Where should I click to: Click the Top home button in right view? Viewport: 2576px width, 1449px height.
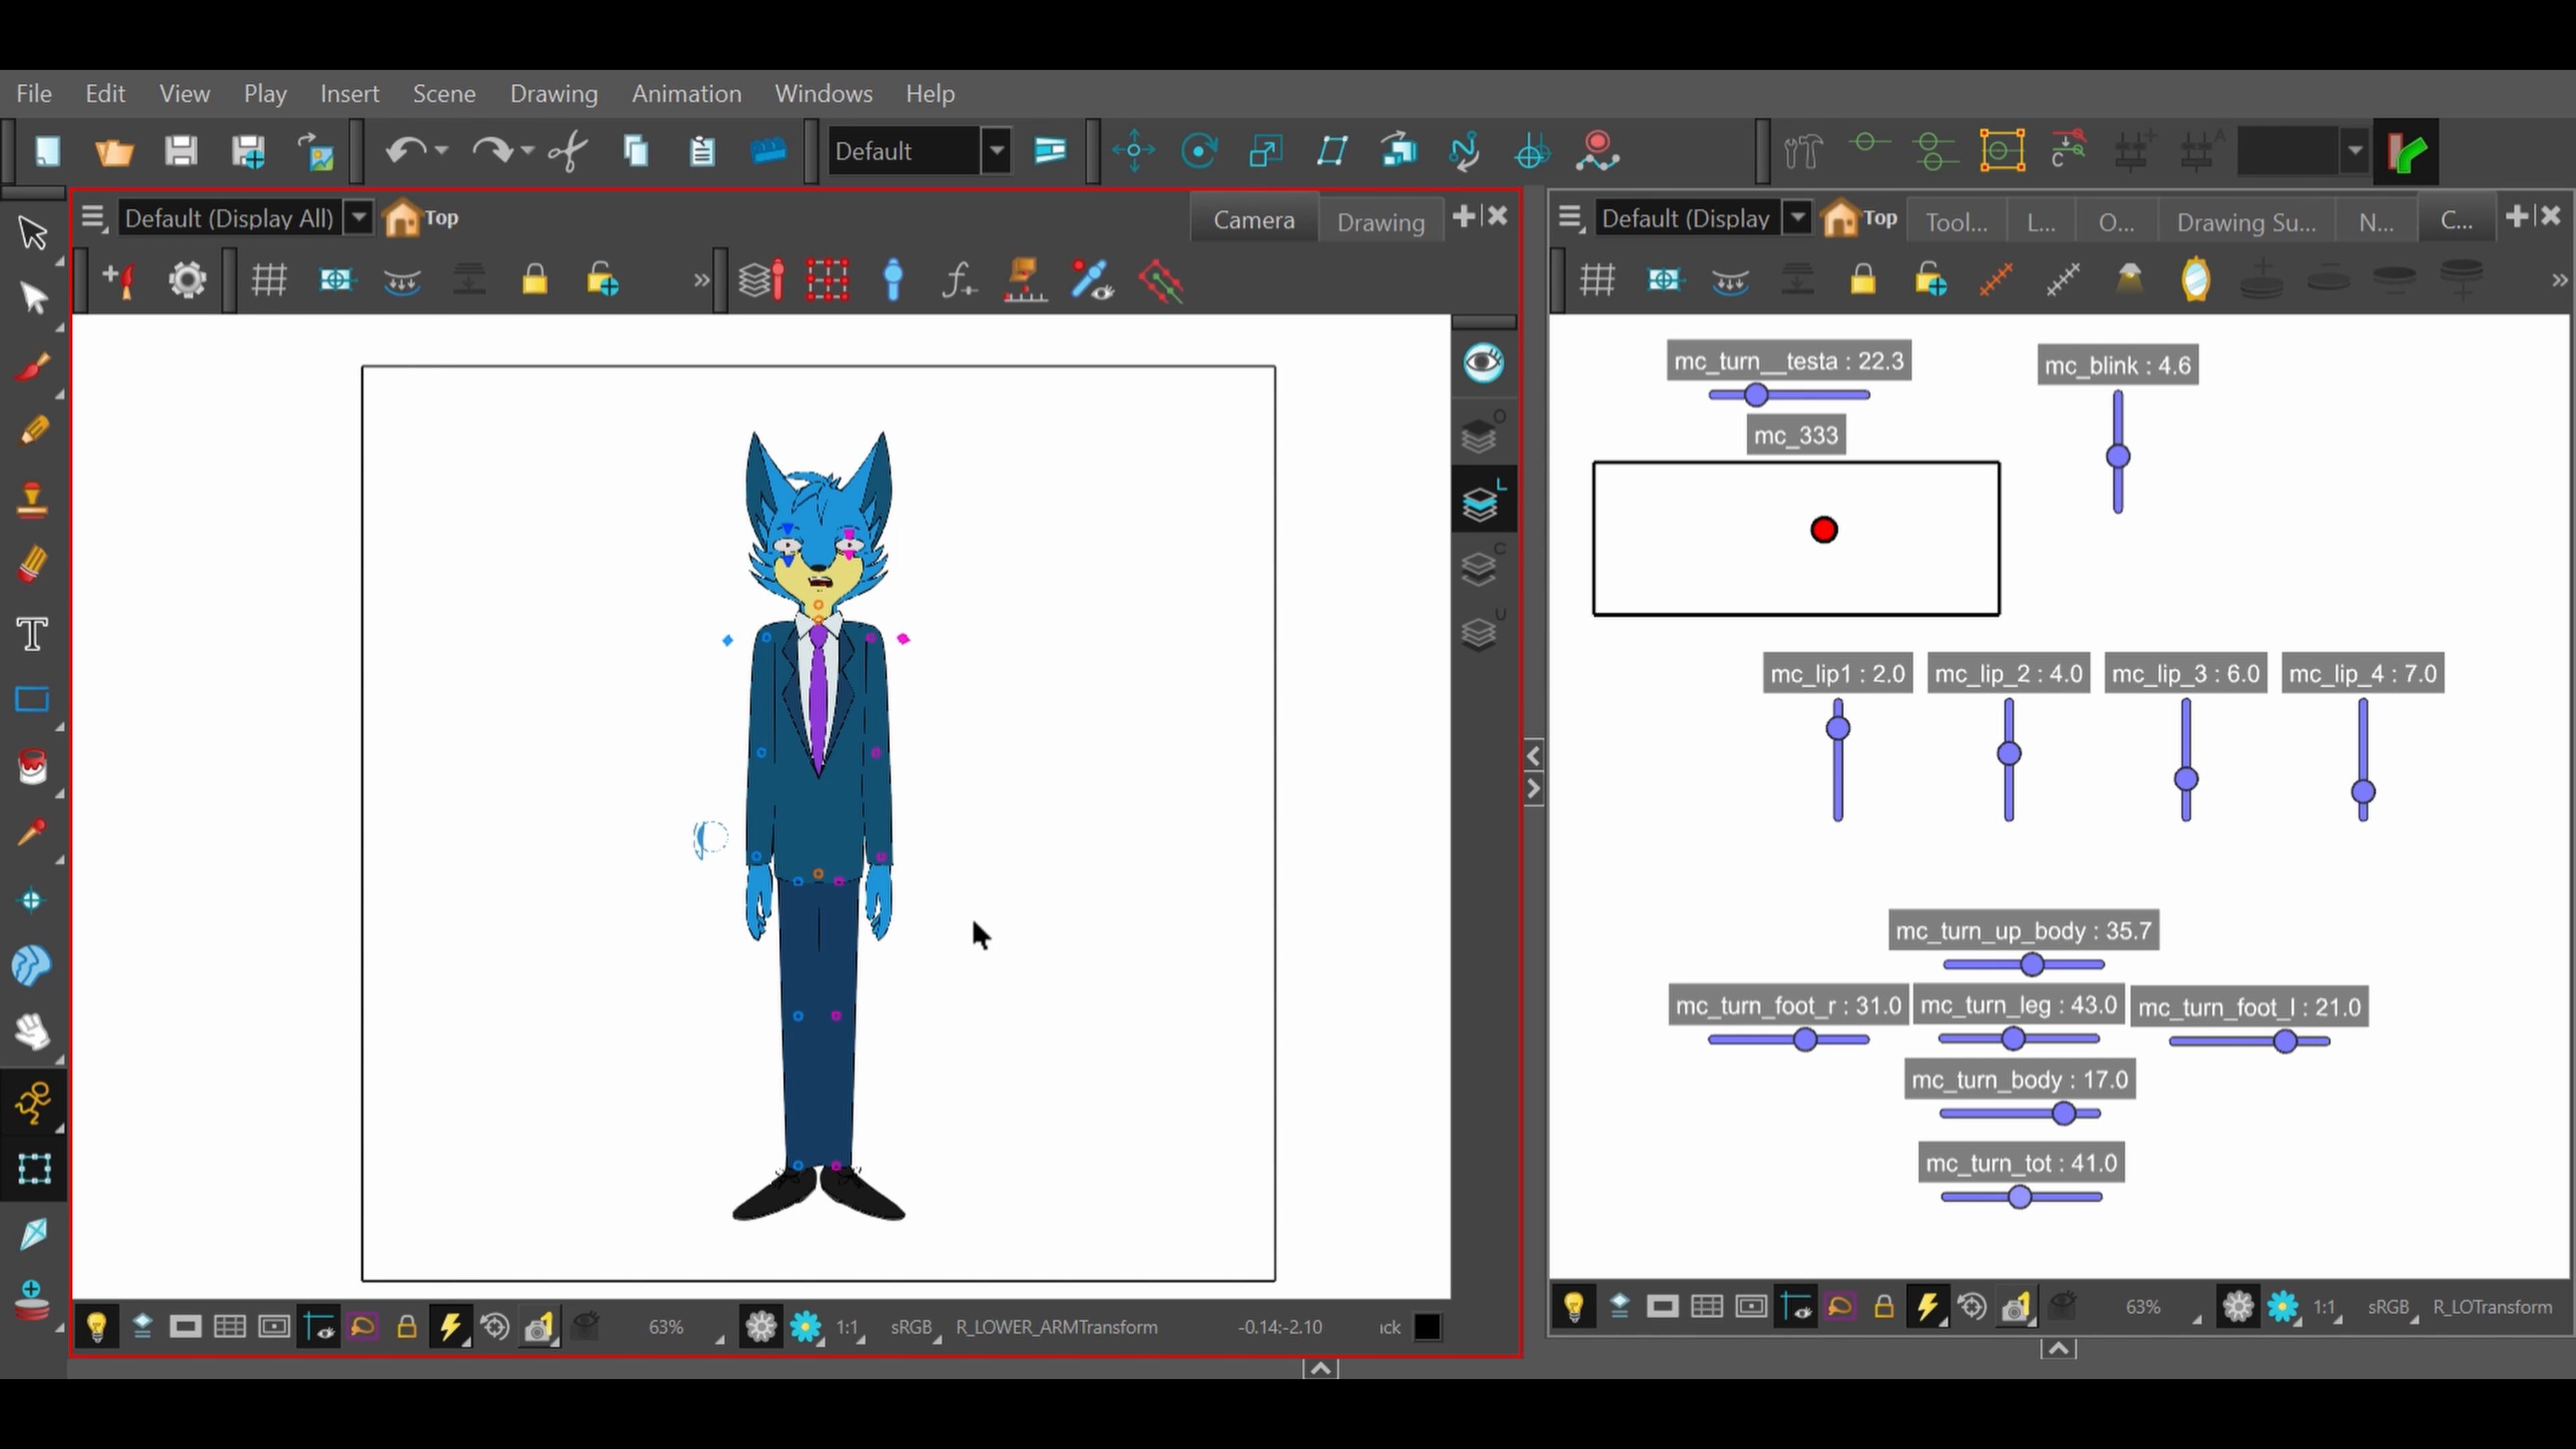point(1860,218)
